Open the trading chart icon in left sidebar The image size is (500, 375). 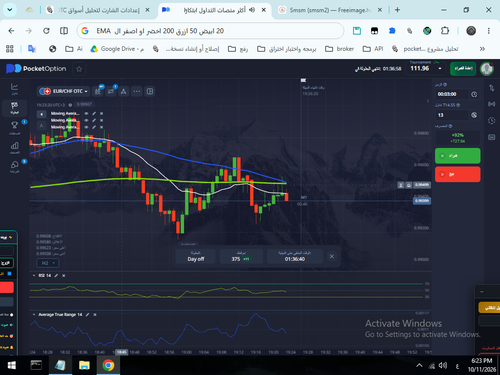tap(14, 88)
